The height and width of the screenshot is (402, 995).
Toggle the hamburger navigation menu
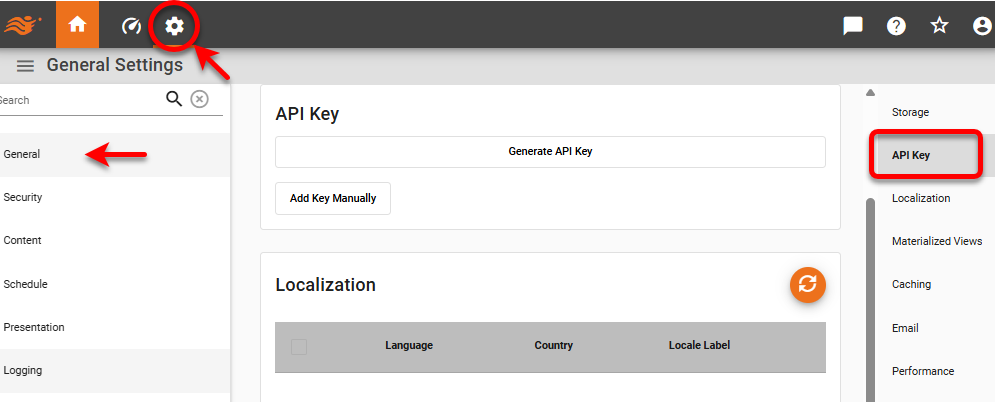coord(26,66)
